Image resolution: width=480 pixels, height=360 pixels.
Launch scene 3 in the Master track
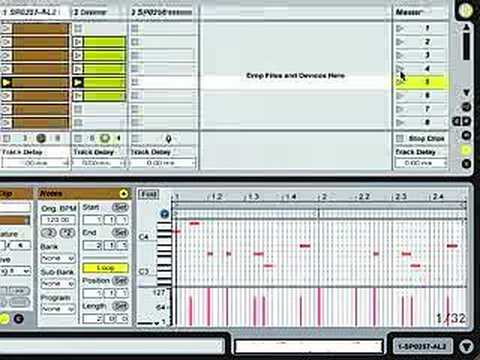[x=400, y=55]
